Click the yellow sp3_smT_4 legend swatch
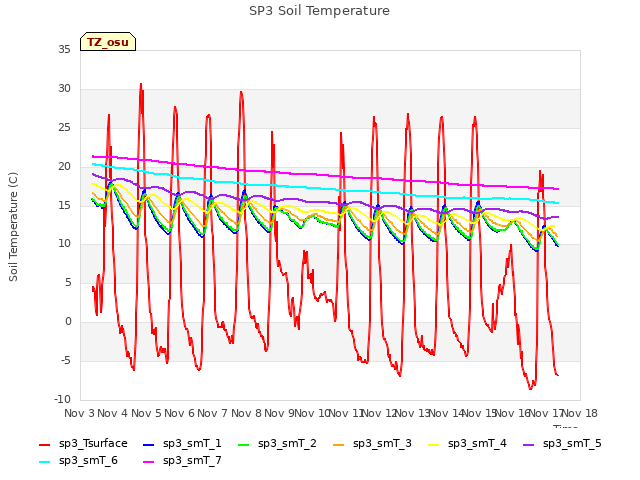This screenshot has height=480, width=640. tap(434, 445)
